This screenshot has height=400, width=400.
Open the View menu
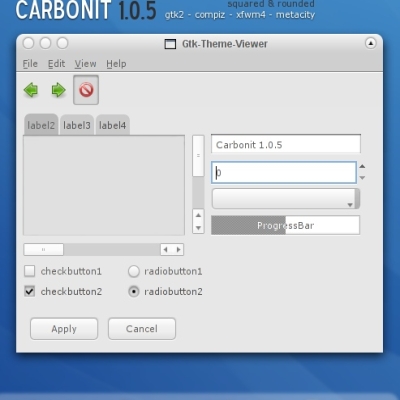[x=85, y=64]
